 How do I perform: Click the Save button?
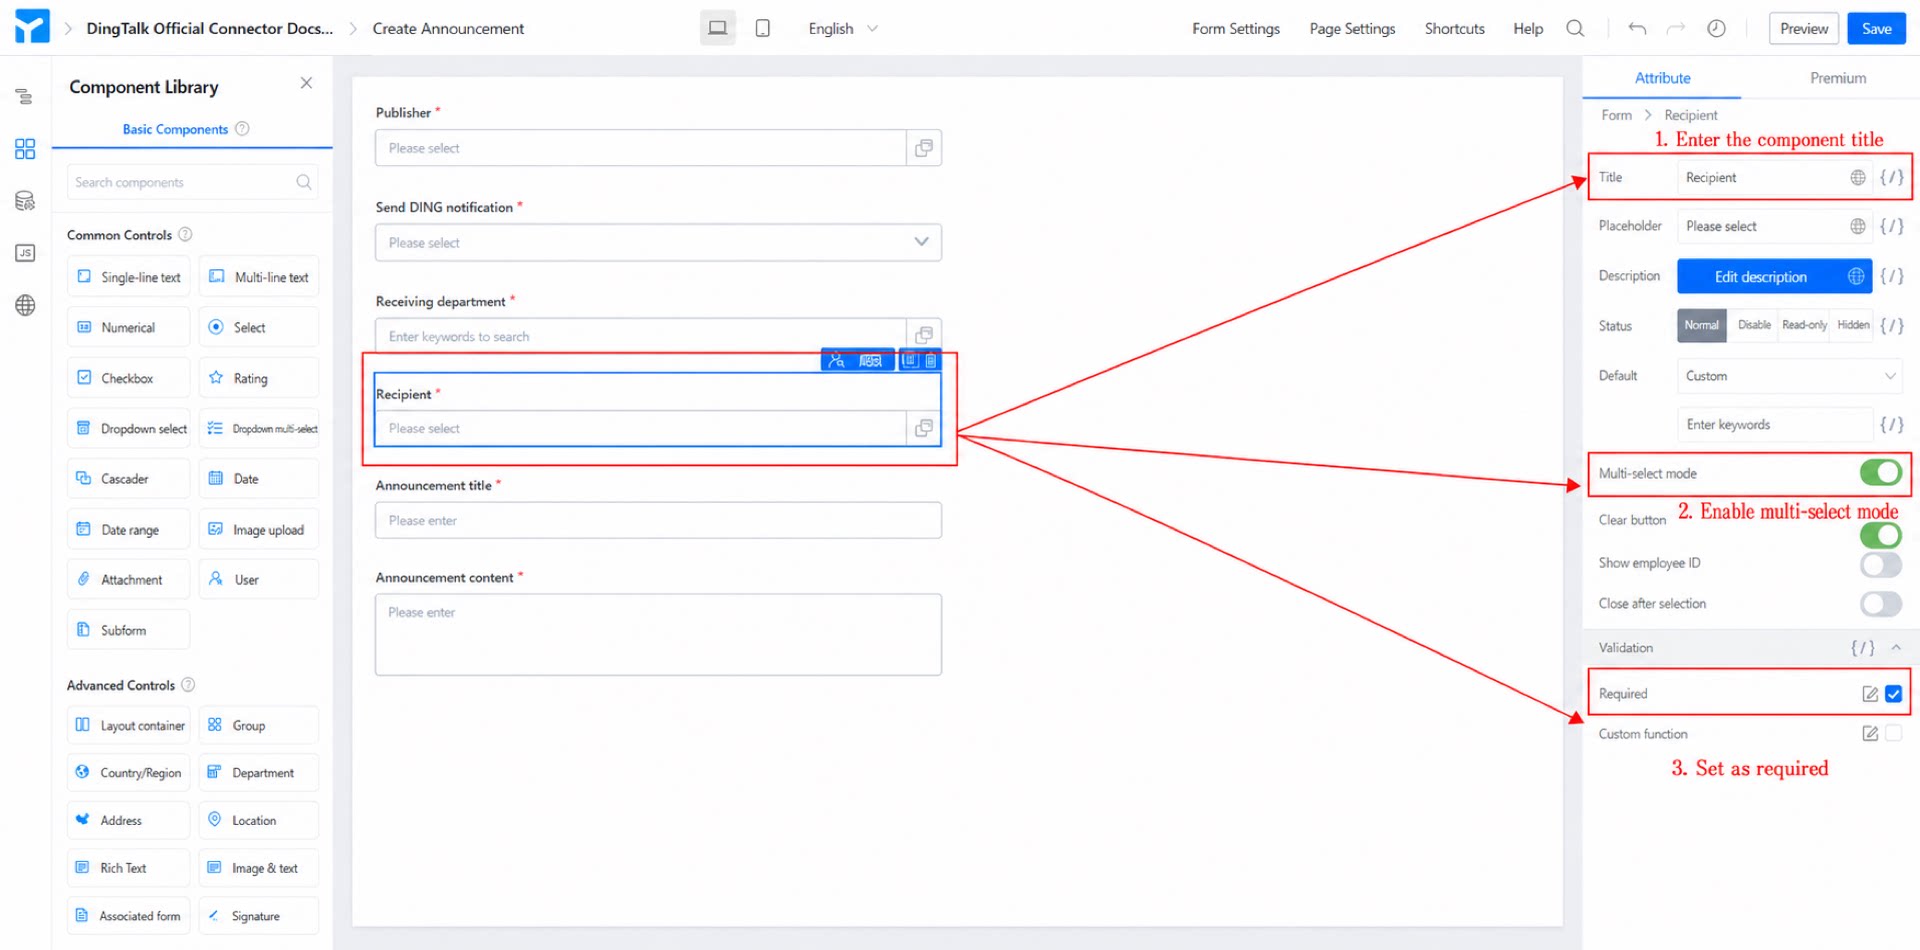pos(1876,28)
